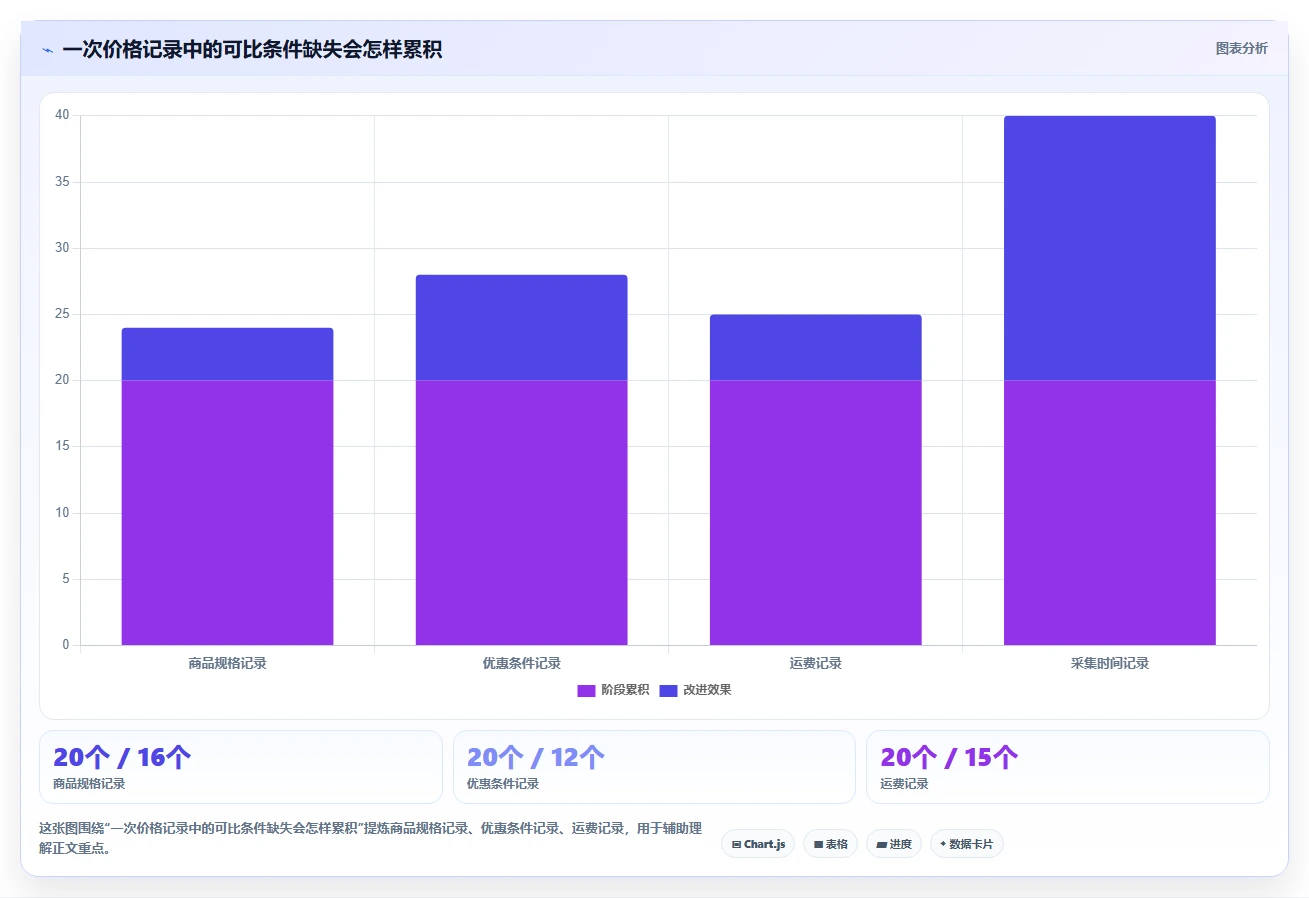Screen dimensions: 1309x898
Task: Click the purple bar segment for 采集时间记录
Action: pyautogui.click(x=1110, y=512)
